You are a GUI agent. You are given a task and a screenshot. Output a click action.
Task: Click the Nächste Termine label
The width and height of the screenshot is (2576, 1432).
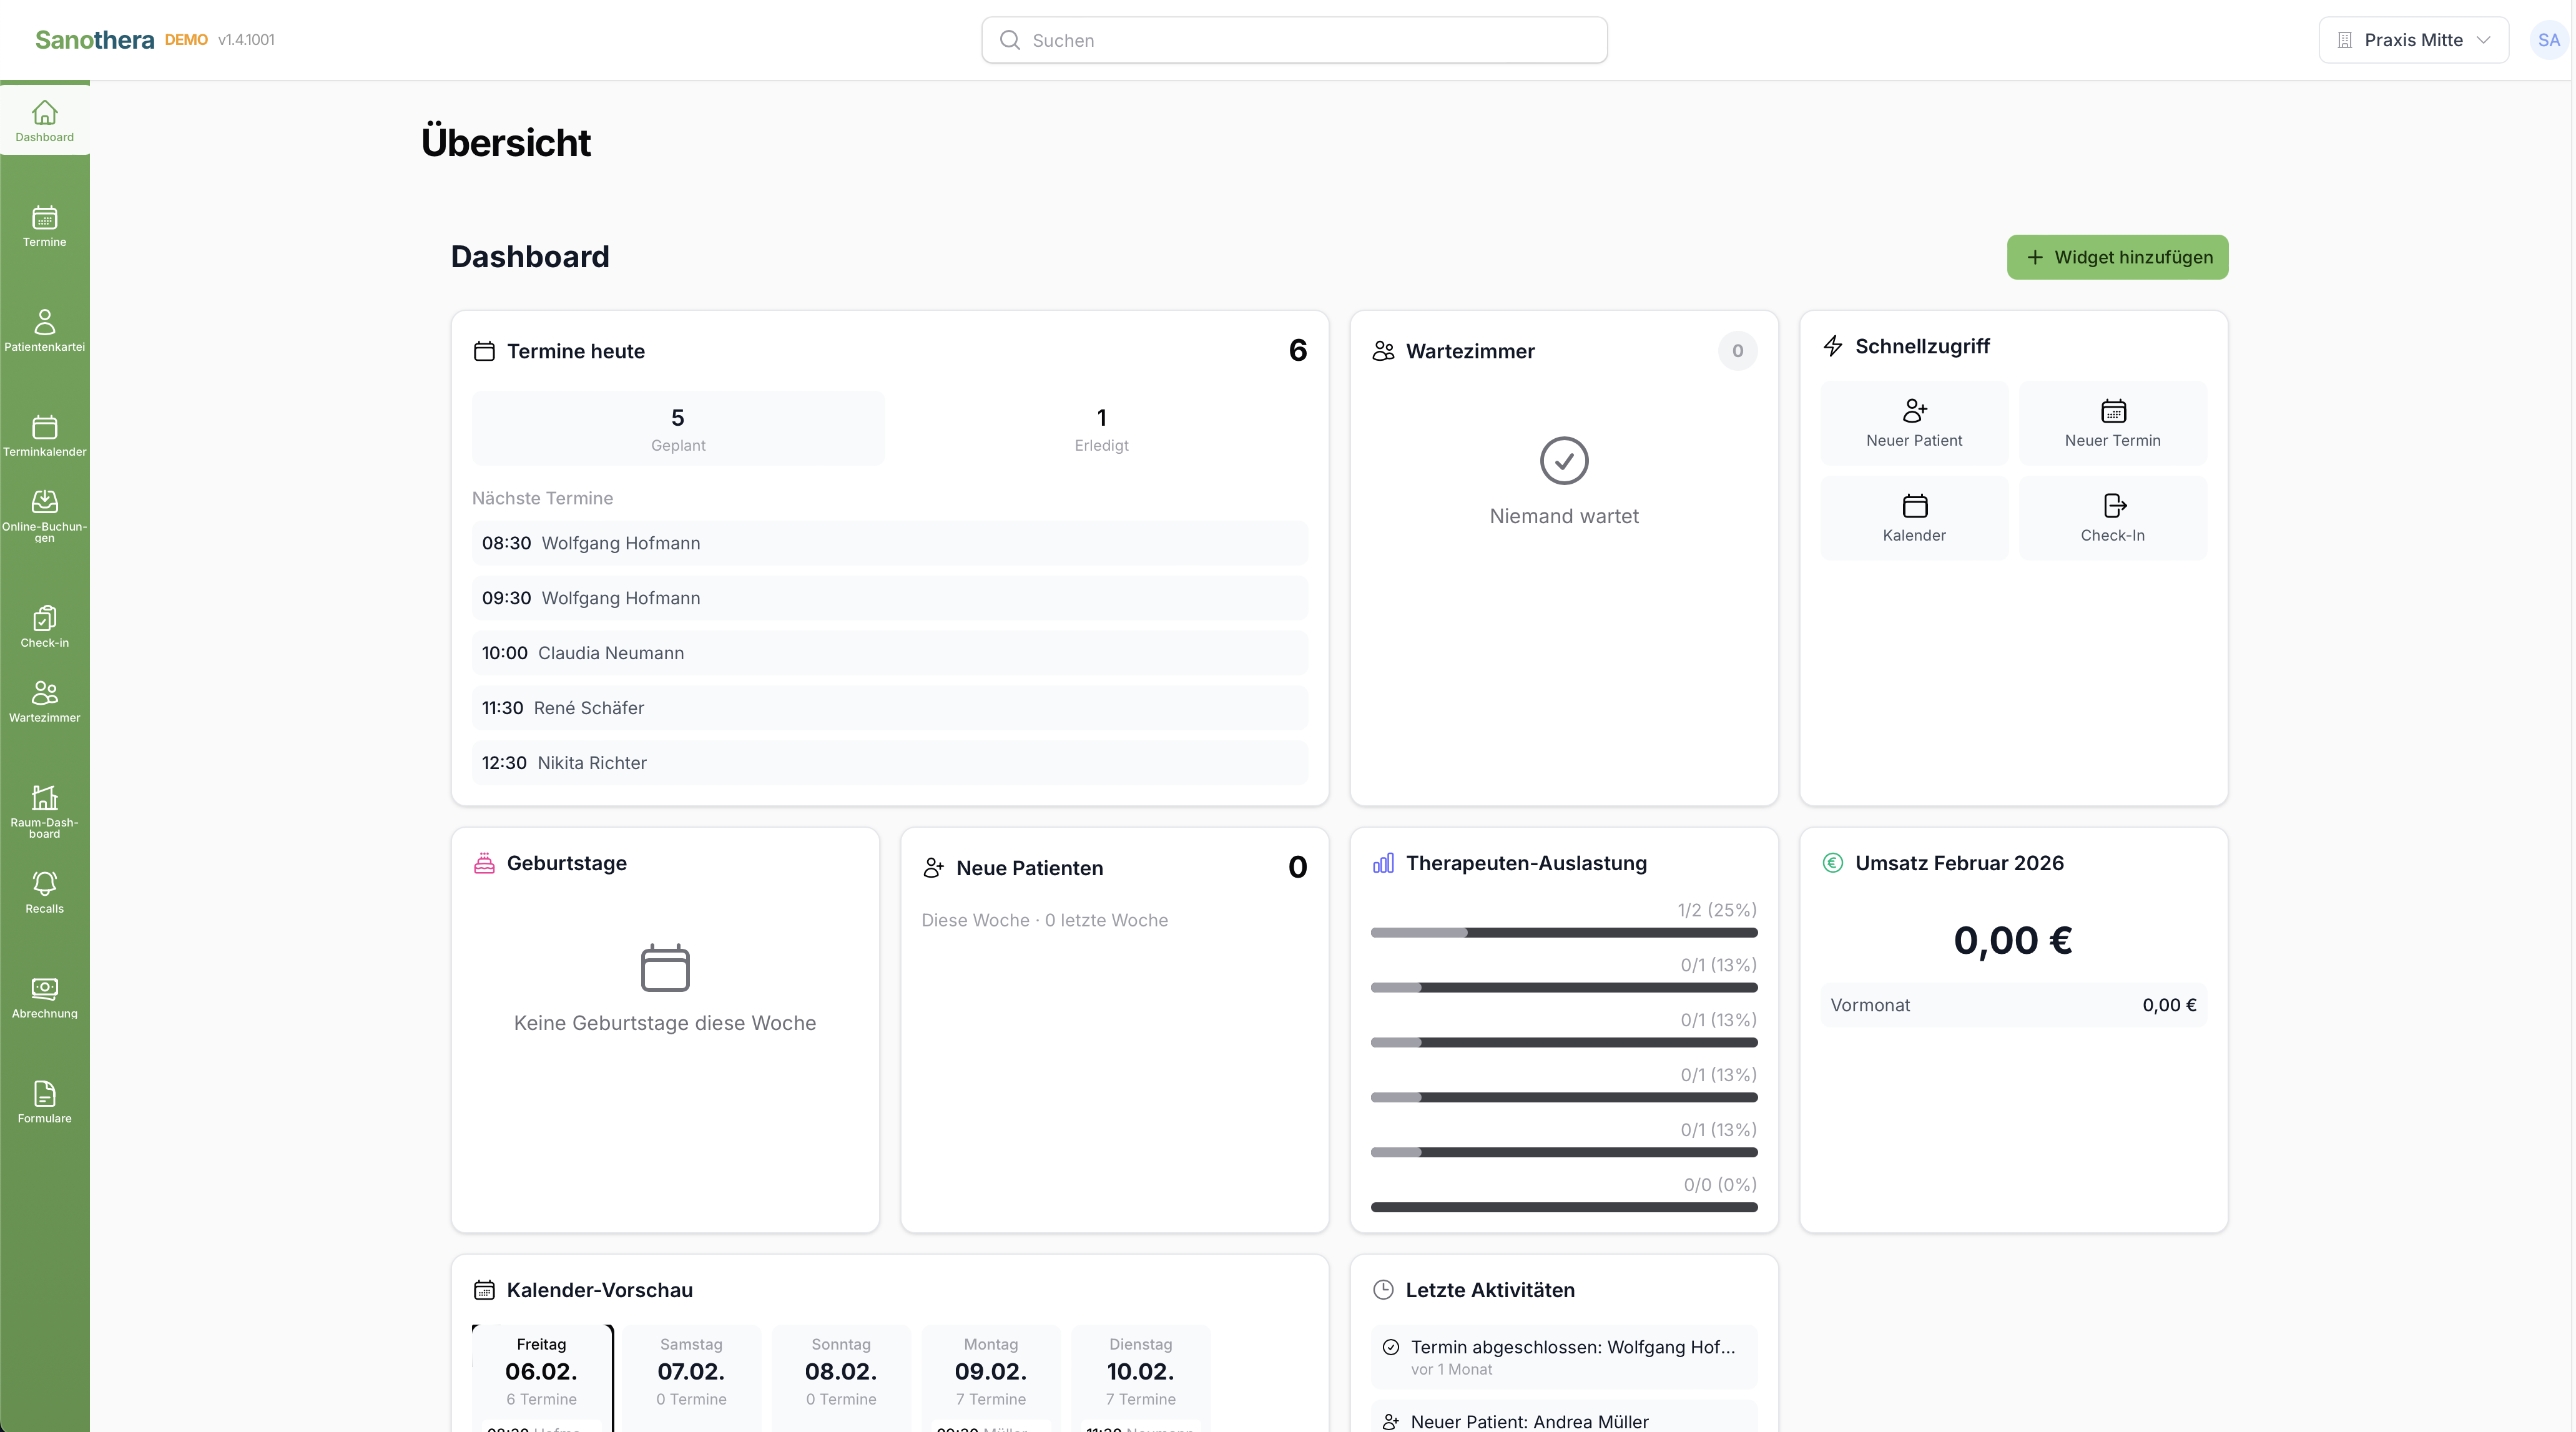[542, 498]
